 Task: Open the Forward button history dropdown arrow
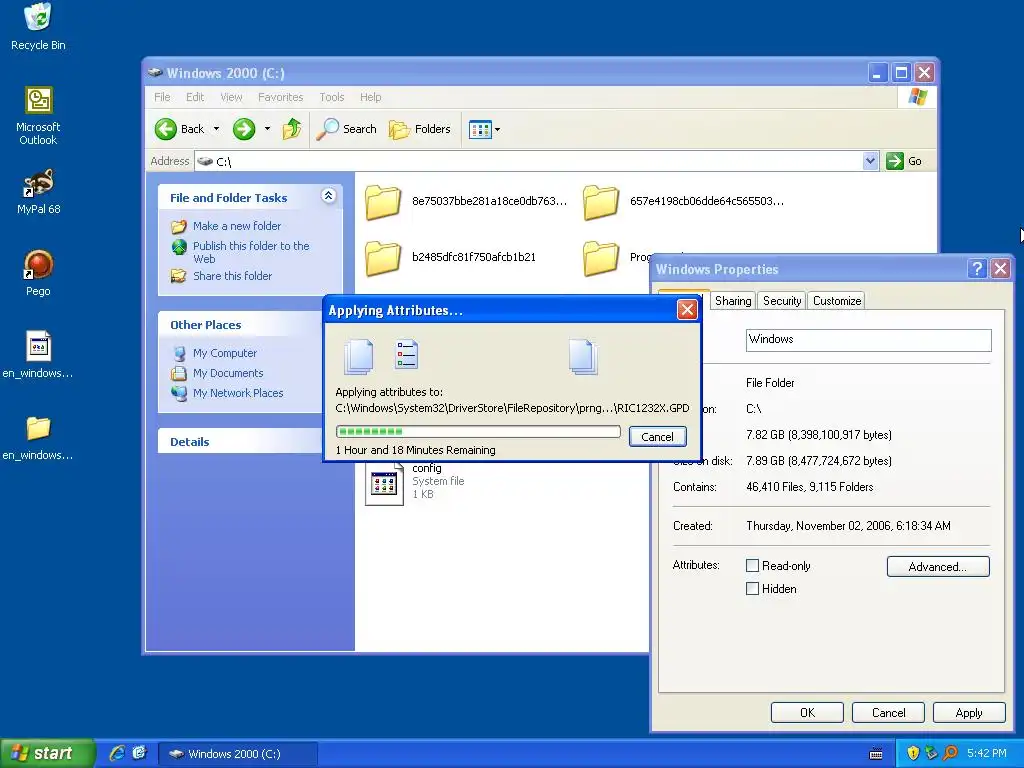pyautogui.click(x=267, y=129)
